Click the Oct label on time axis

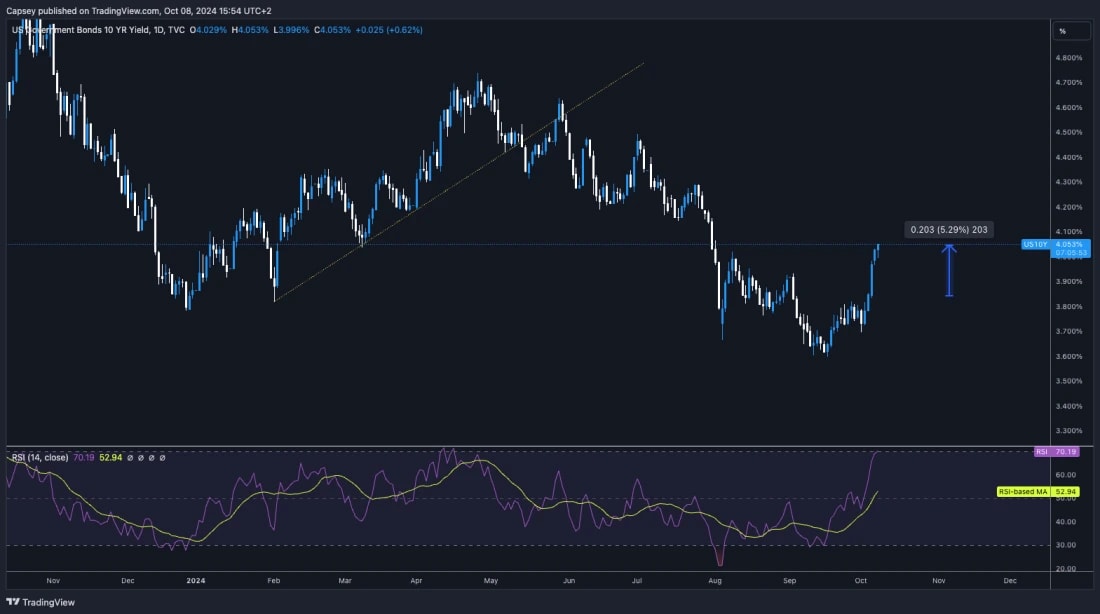[865, 579]
